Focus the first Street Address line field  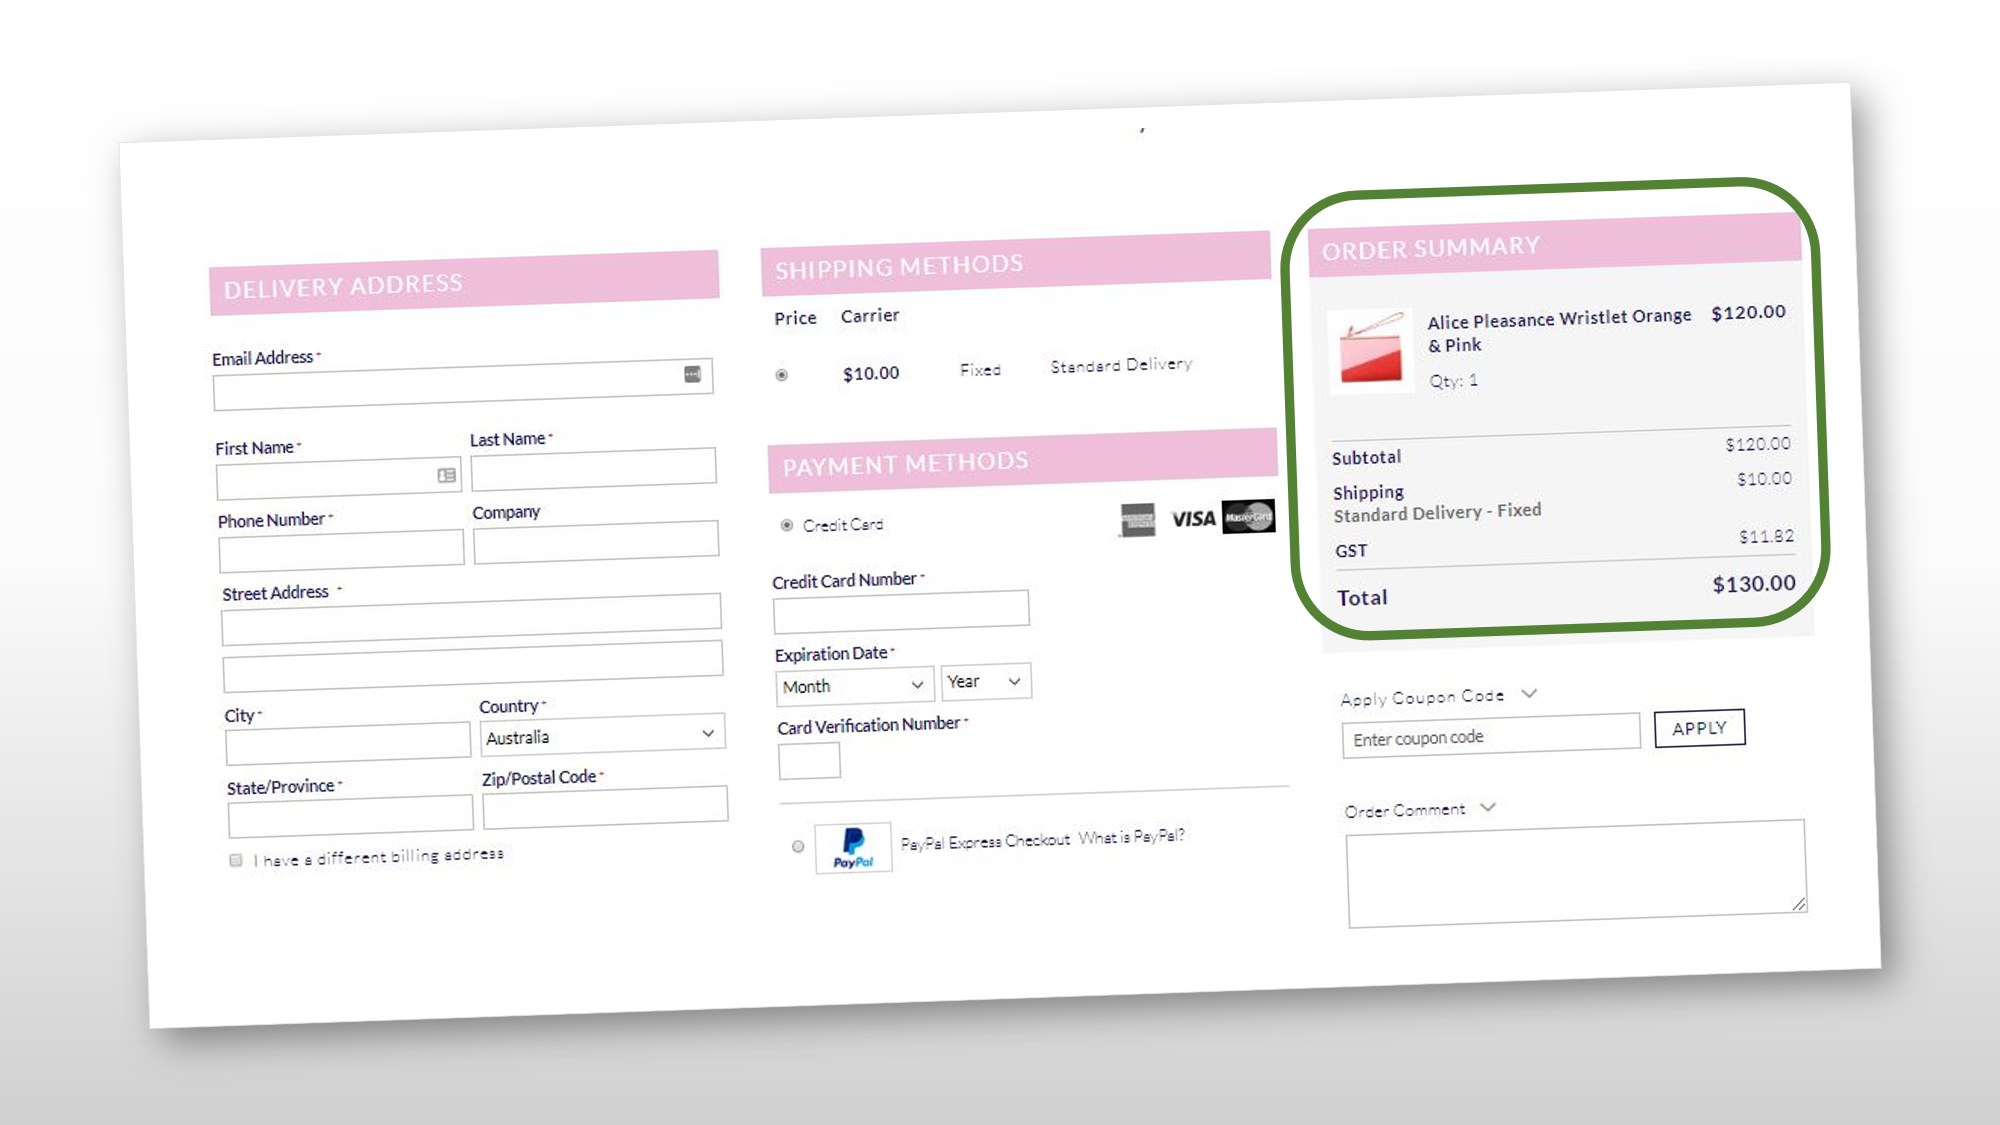[x=471, y=619]
